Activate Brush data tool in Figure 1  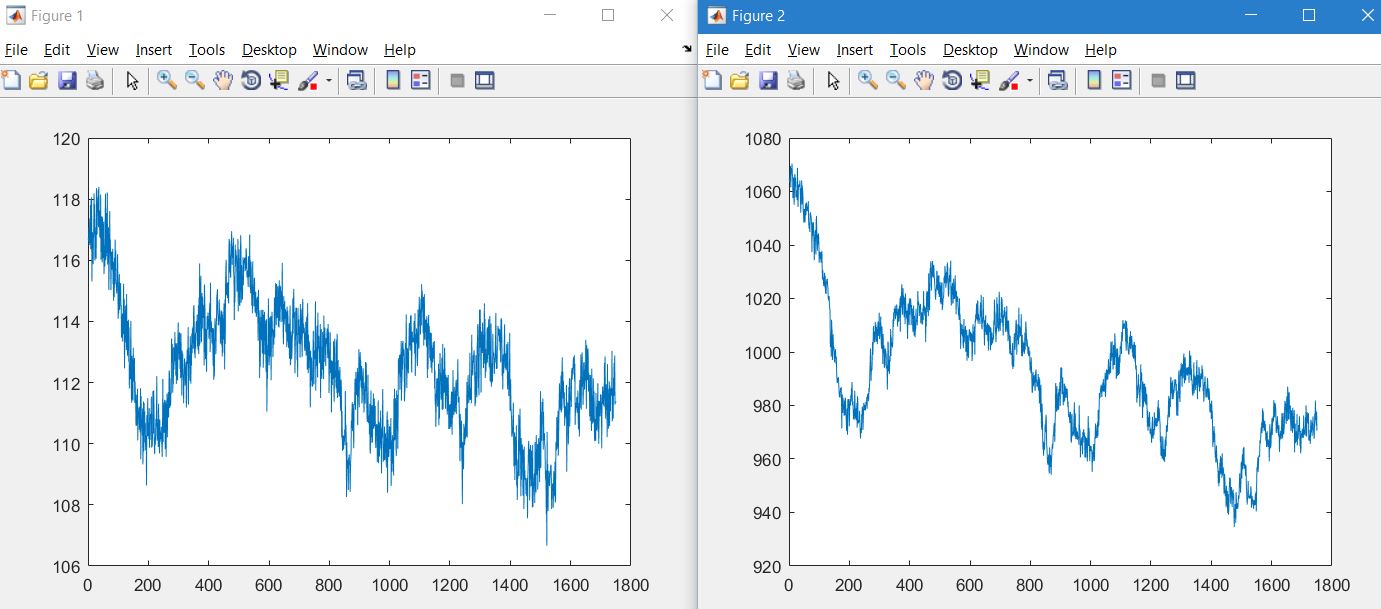click(x=309, y=81)
